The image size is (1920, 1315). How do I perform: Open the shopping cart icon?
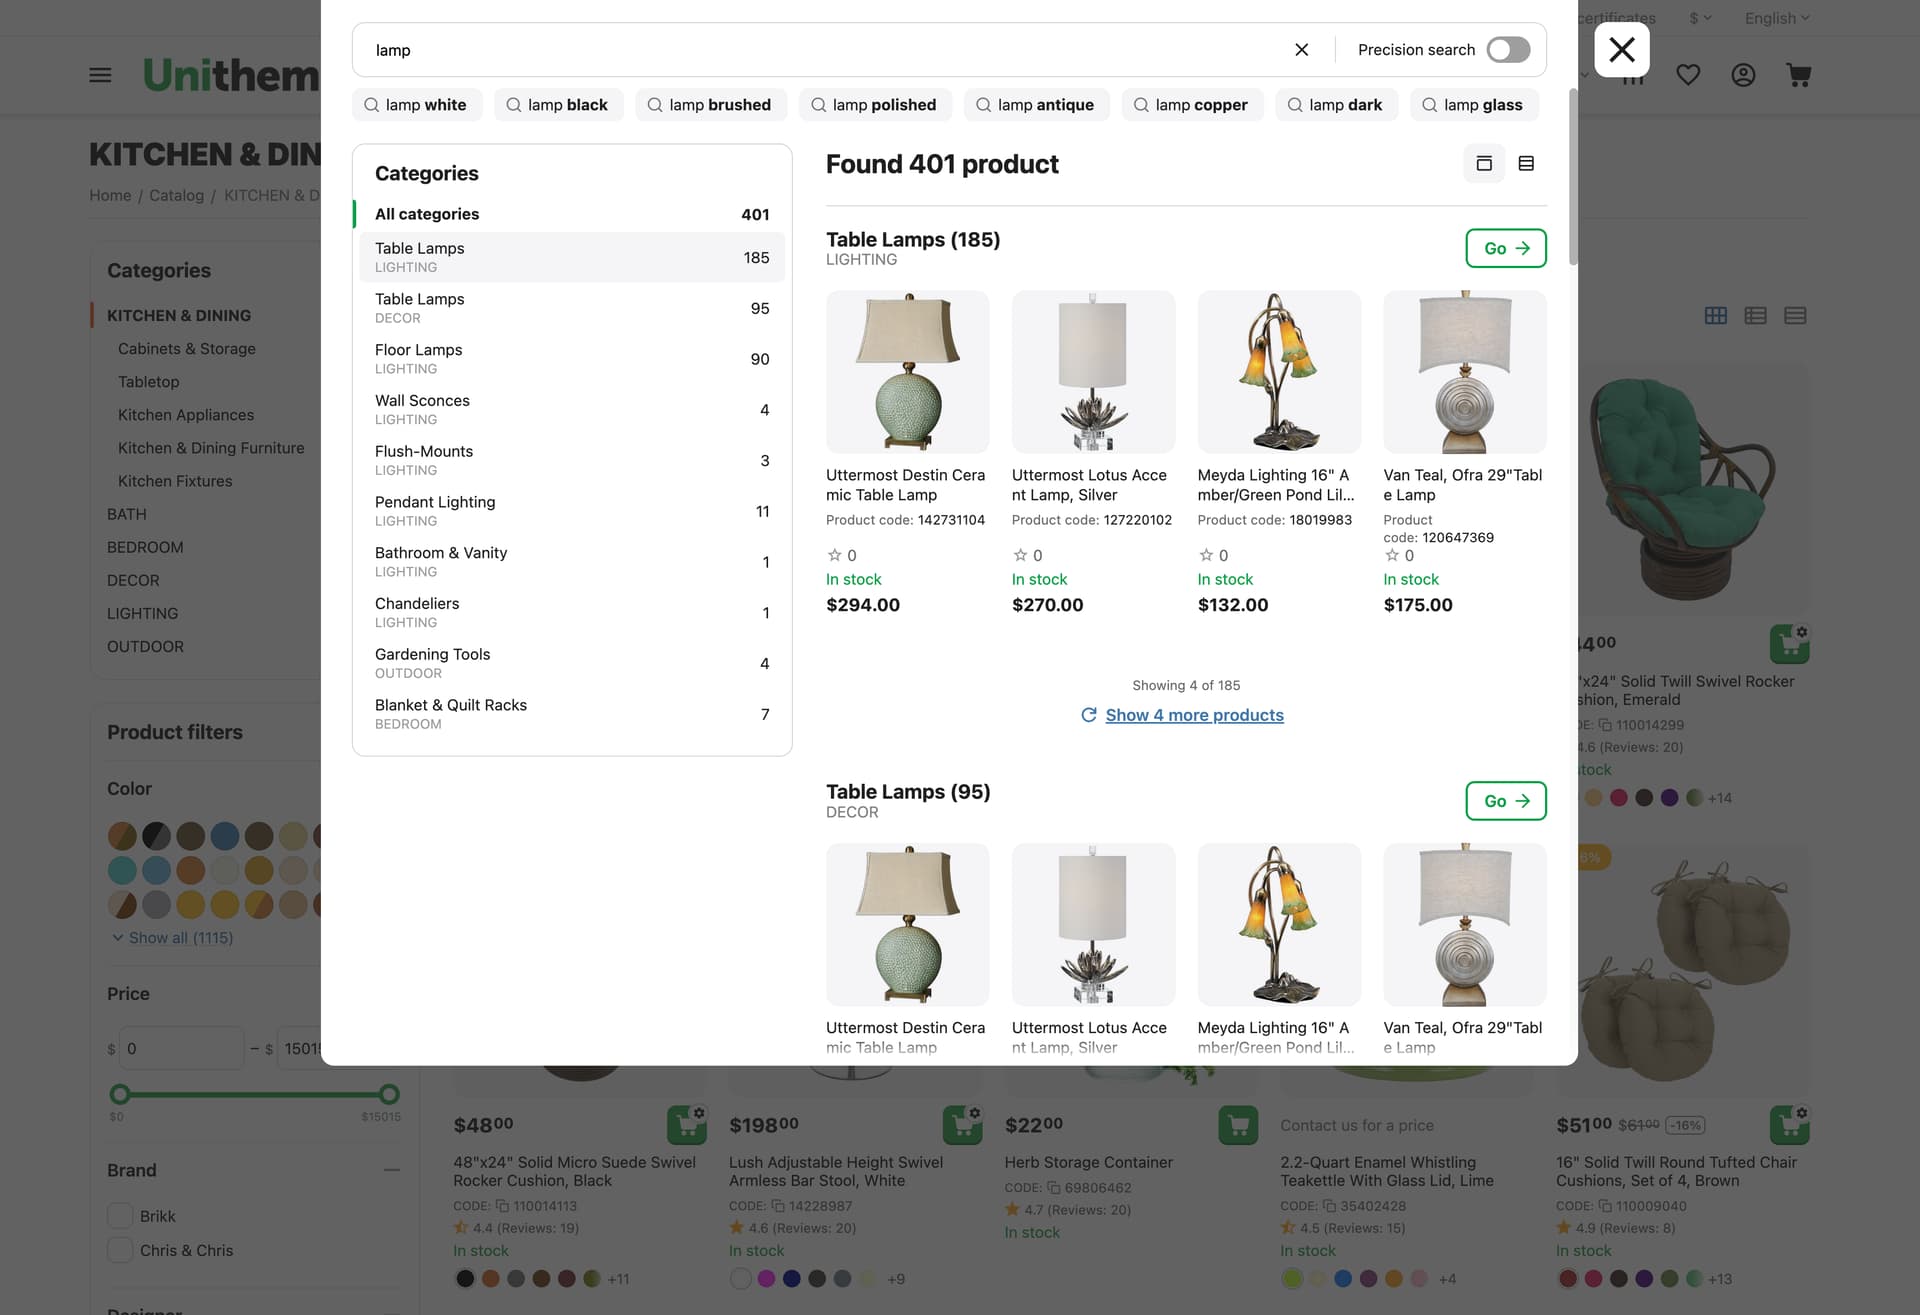pos(1798,75)
